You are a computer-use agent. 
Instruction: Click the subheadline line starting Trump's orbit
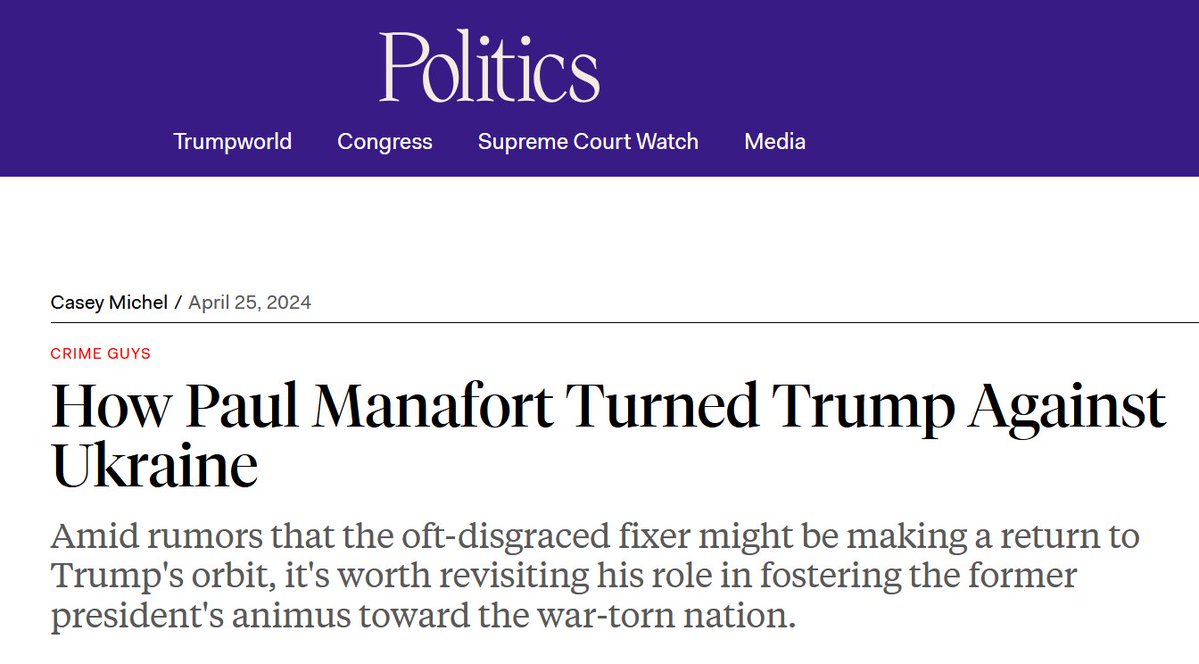click(x=564, y=575)
